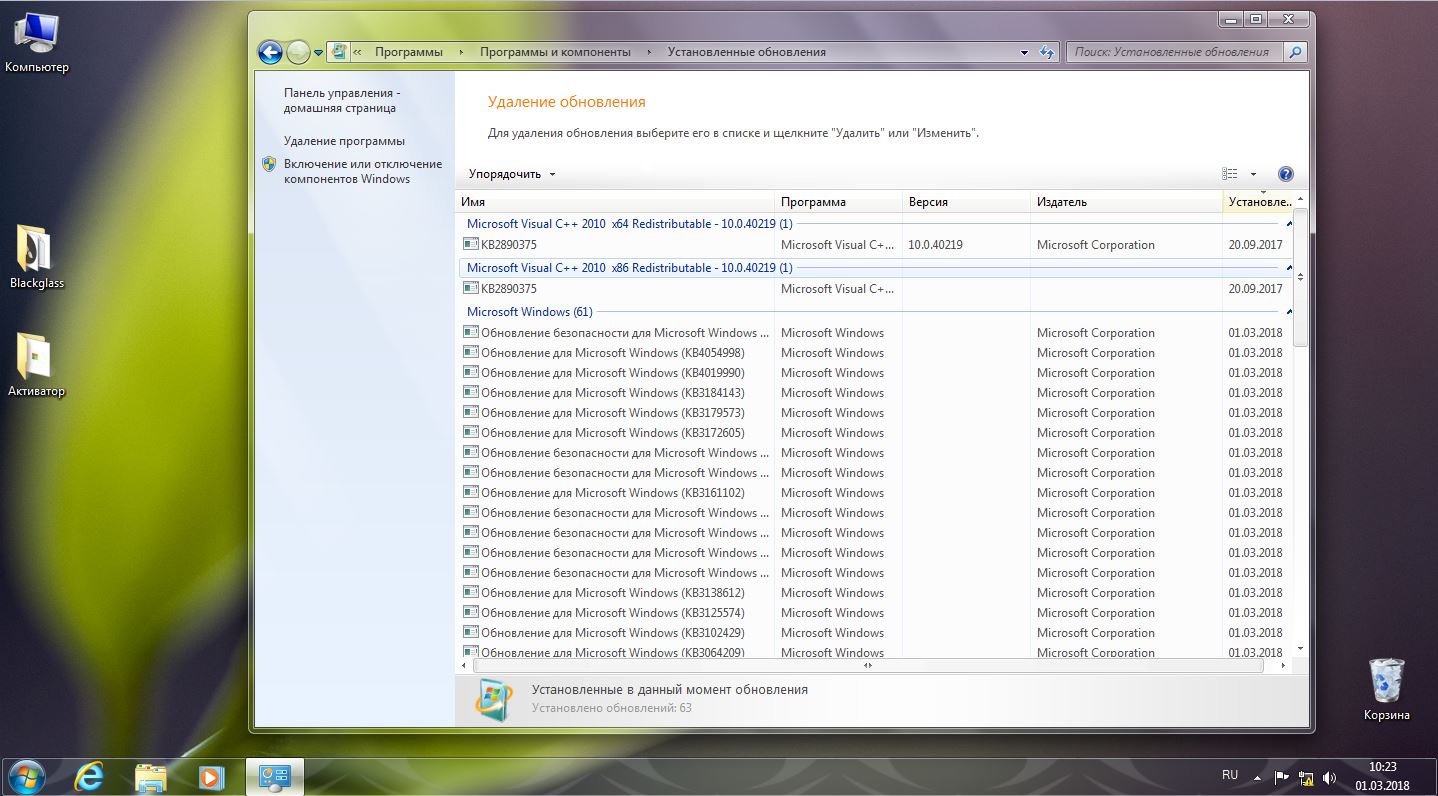
Task: Click the horizontal scrollbar under the update list
Action: coord(870,665)
